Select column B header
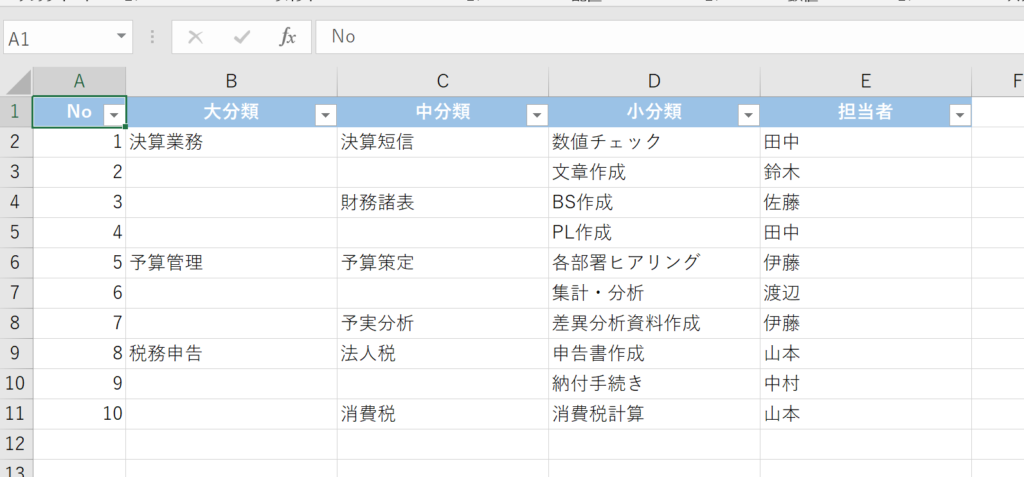 coord(231,81)
